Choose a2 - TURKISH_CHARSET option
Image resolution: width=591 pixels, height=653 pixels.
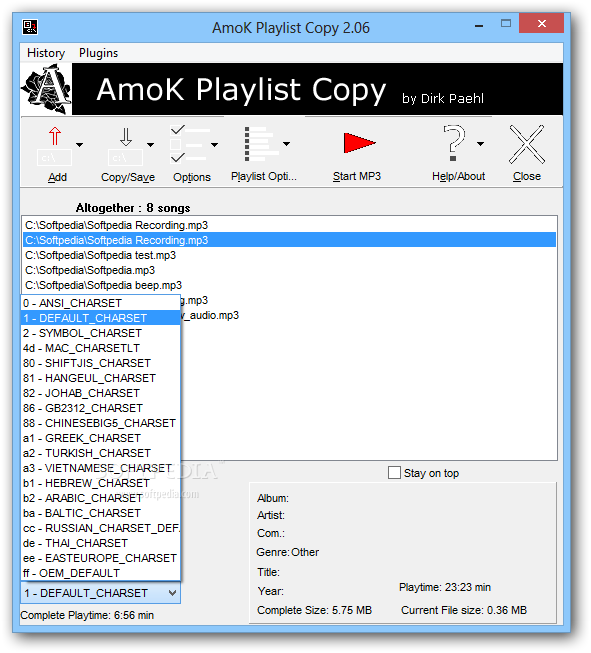(x=100, y=453)
